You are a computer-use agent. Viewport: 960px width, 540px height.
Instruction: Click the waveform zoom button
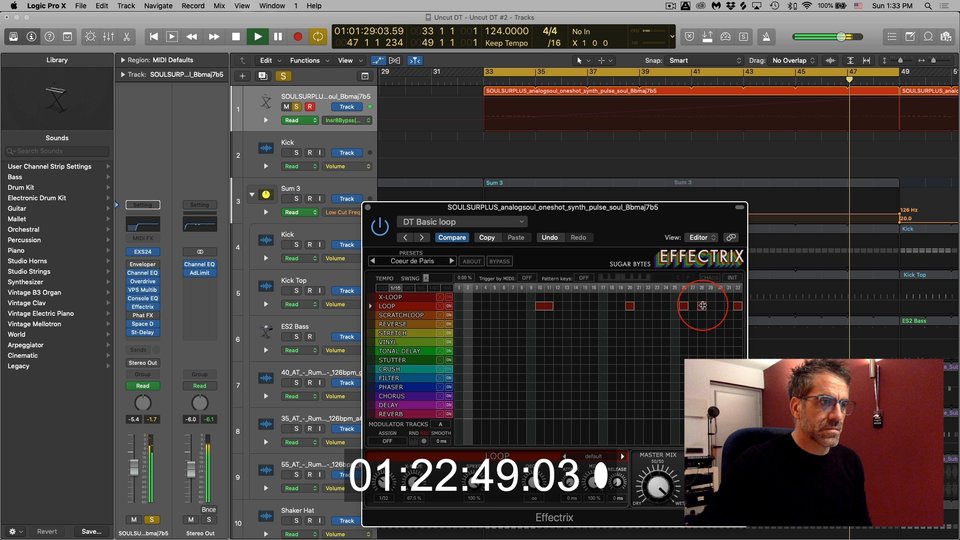pyautogui.click(x=830, y=61)
